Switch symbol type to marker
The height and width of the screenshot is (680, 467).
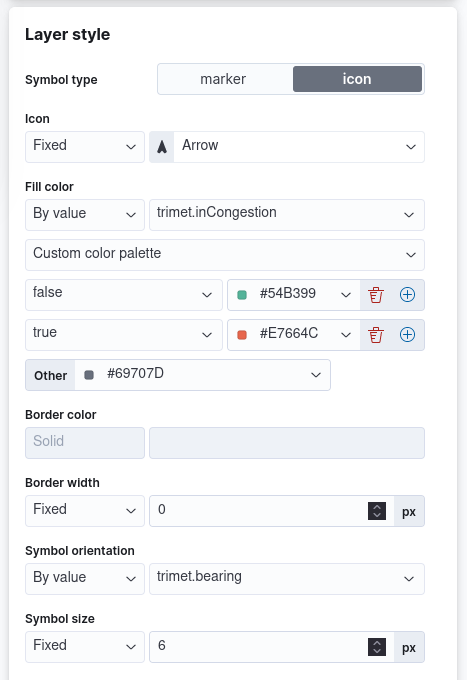point(223,79)
